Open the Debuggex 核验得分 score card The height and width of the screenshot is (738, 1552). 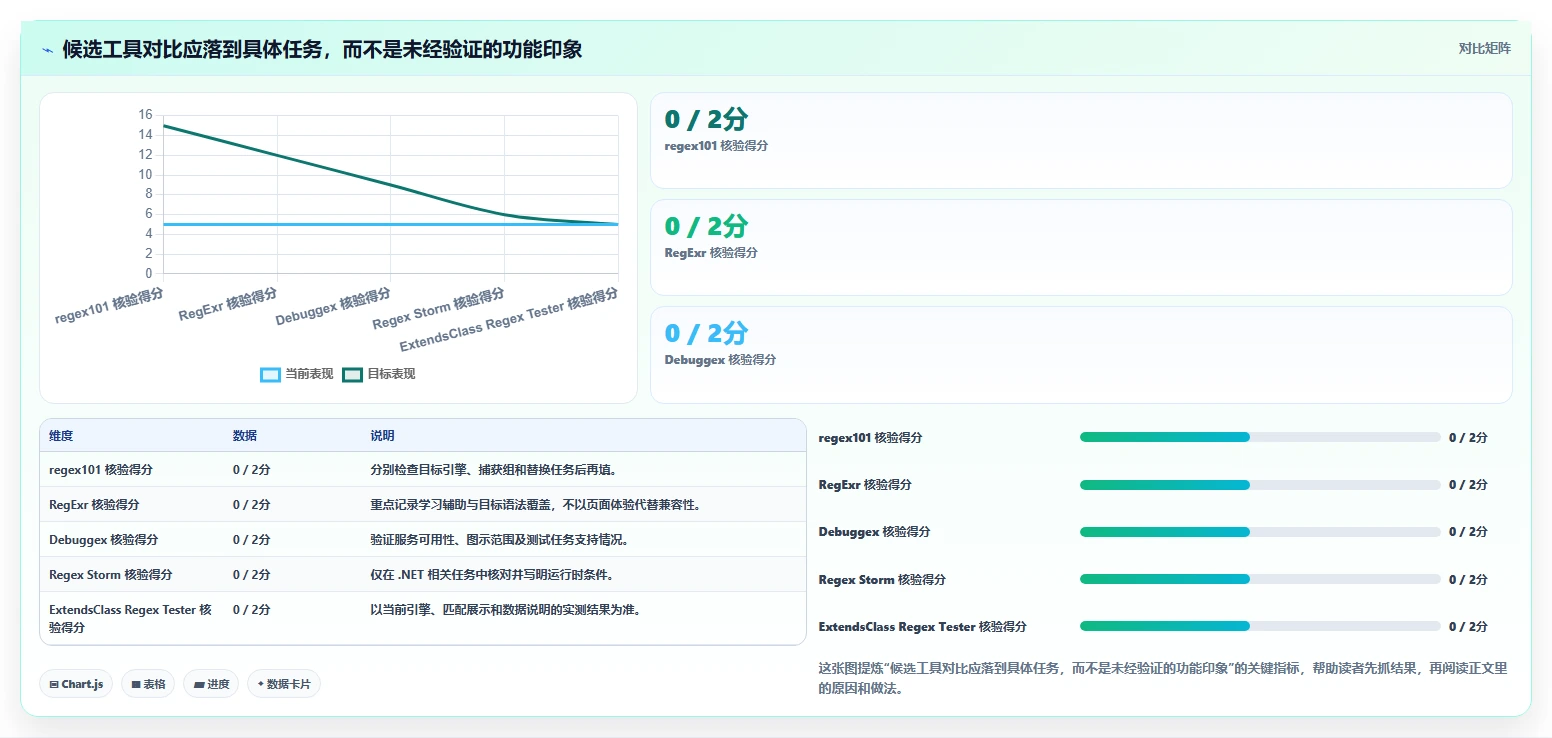pyautogui.click(x=1081, y=355)
